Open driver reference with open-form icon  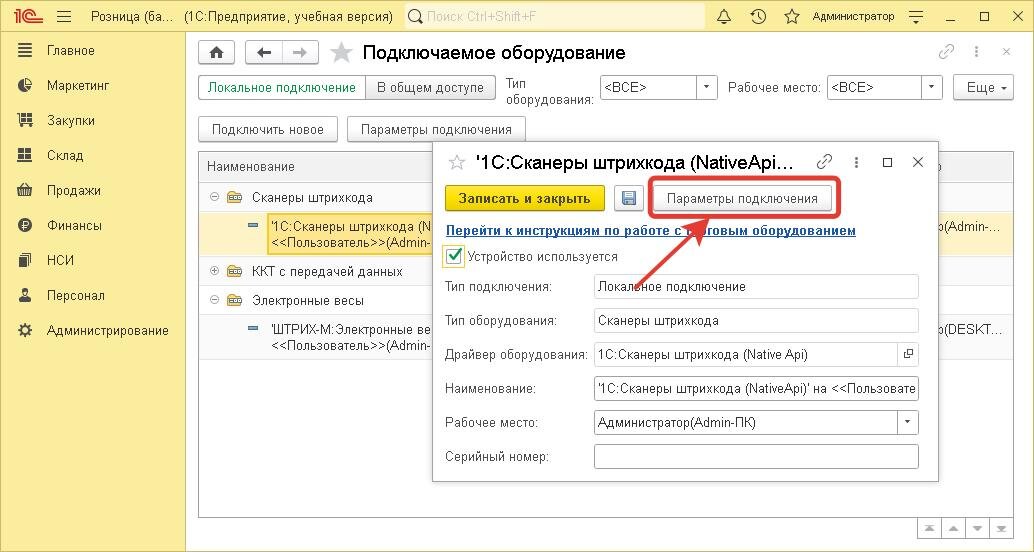[x=908, y=354]
